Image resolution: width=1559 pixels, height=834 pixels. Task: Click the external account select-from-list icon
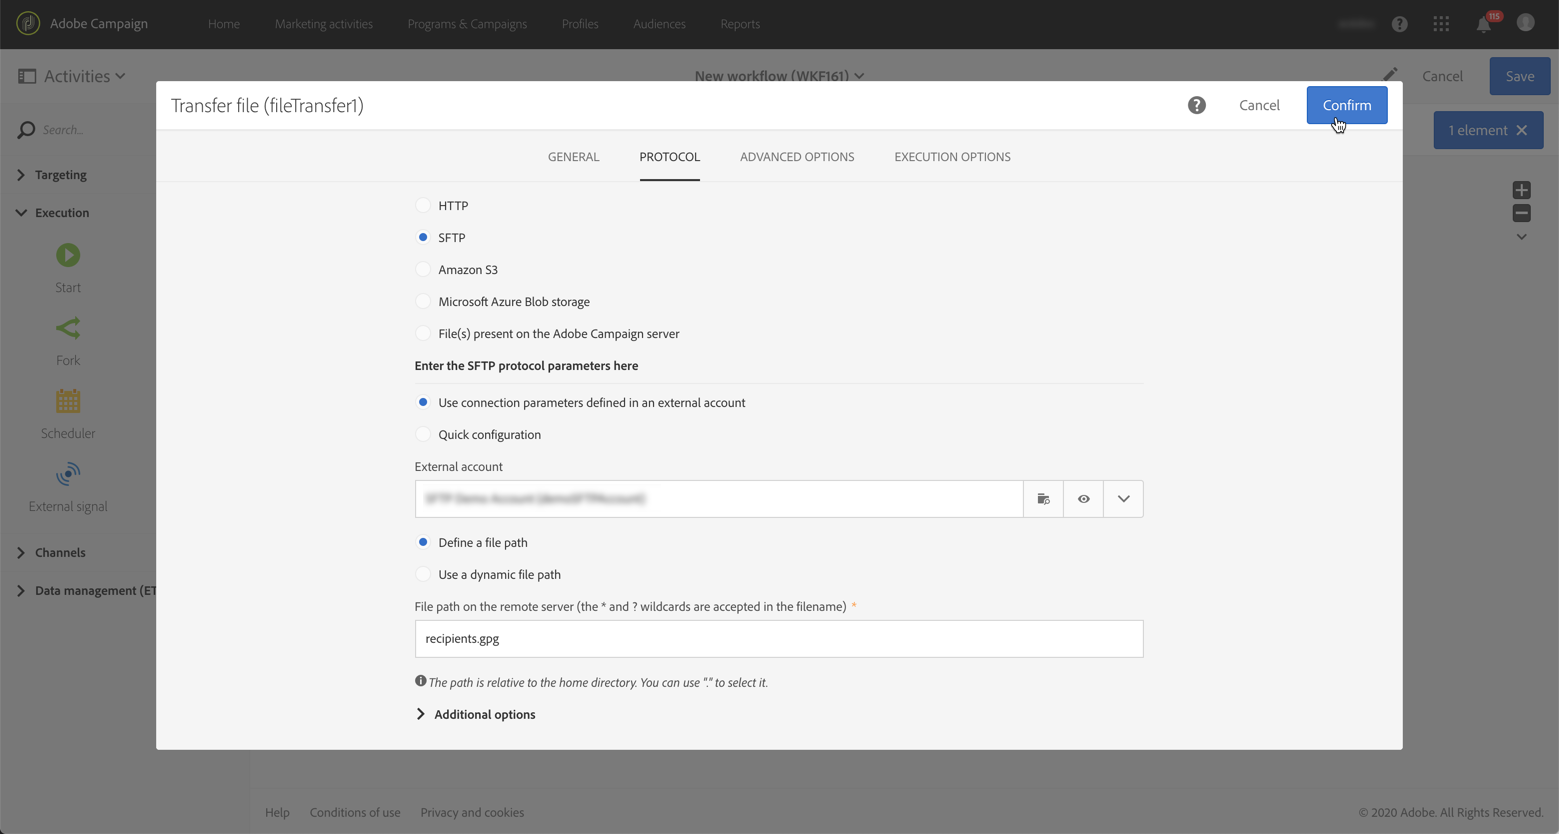1043,499
